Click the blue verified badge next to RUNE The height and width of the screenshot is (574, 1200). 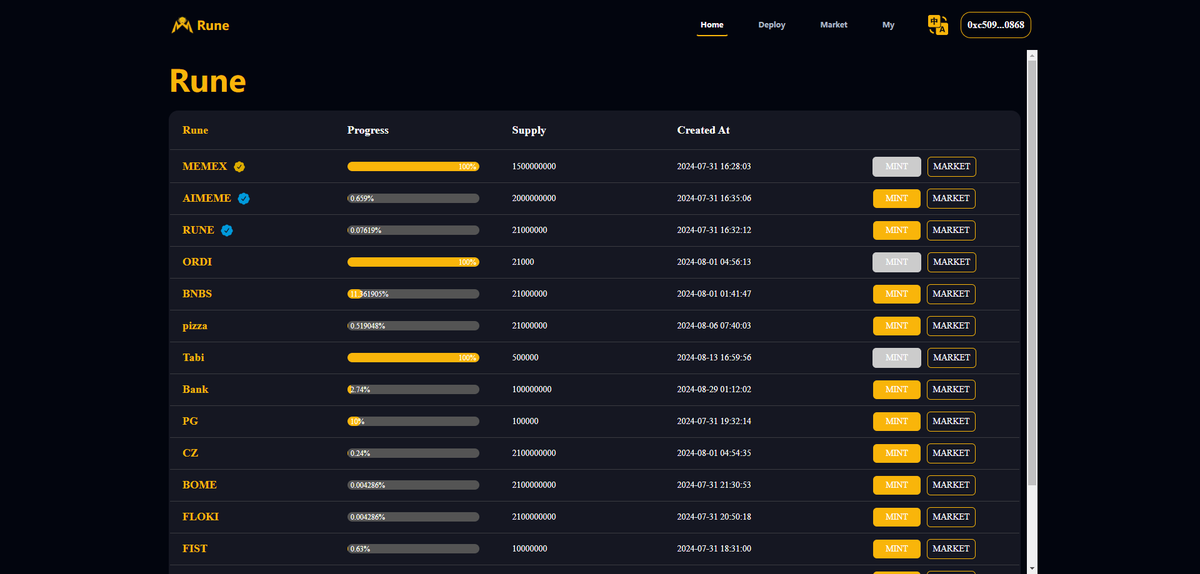227,230
